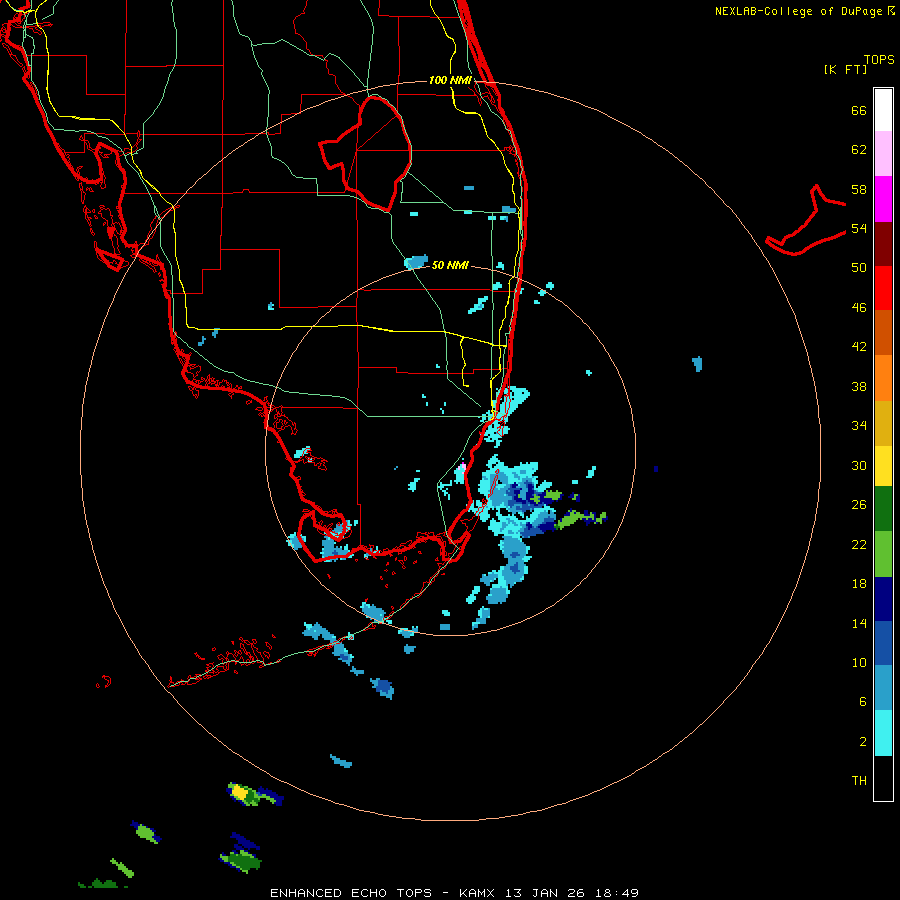Click the 62 legend value
900x900 pixels.
[859, 150]
